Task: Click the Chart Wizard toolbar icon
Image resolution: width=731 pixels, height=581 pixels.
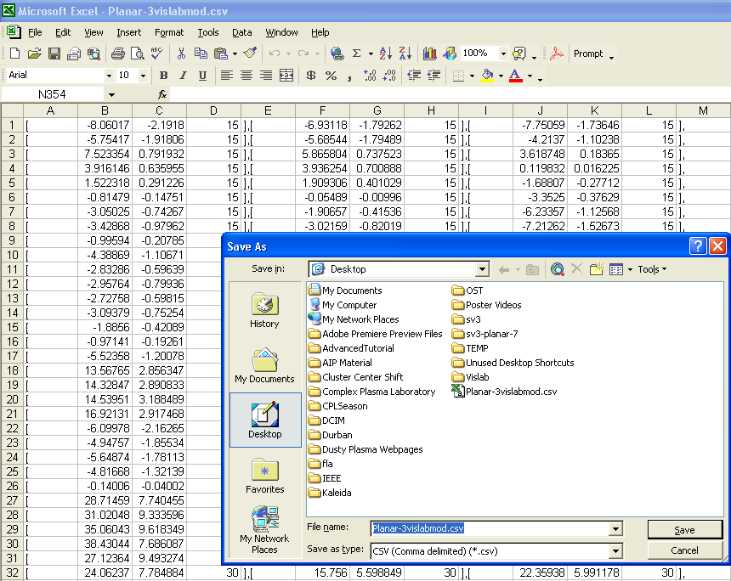Action: (430, 53)
